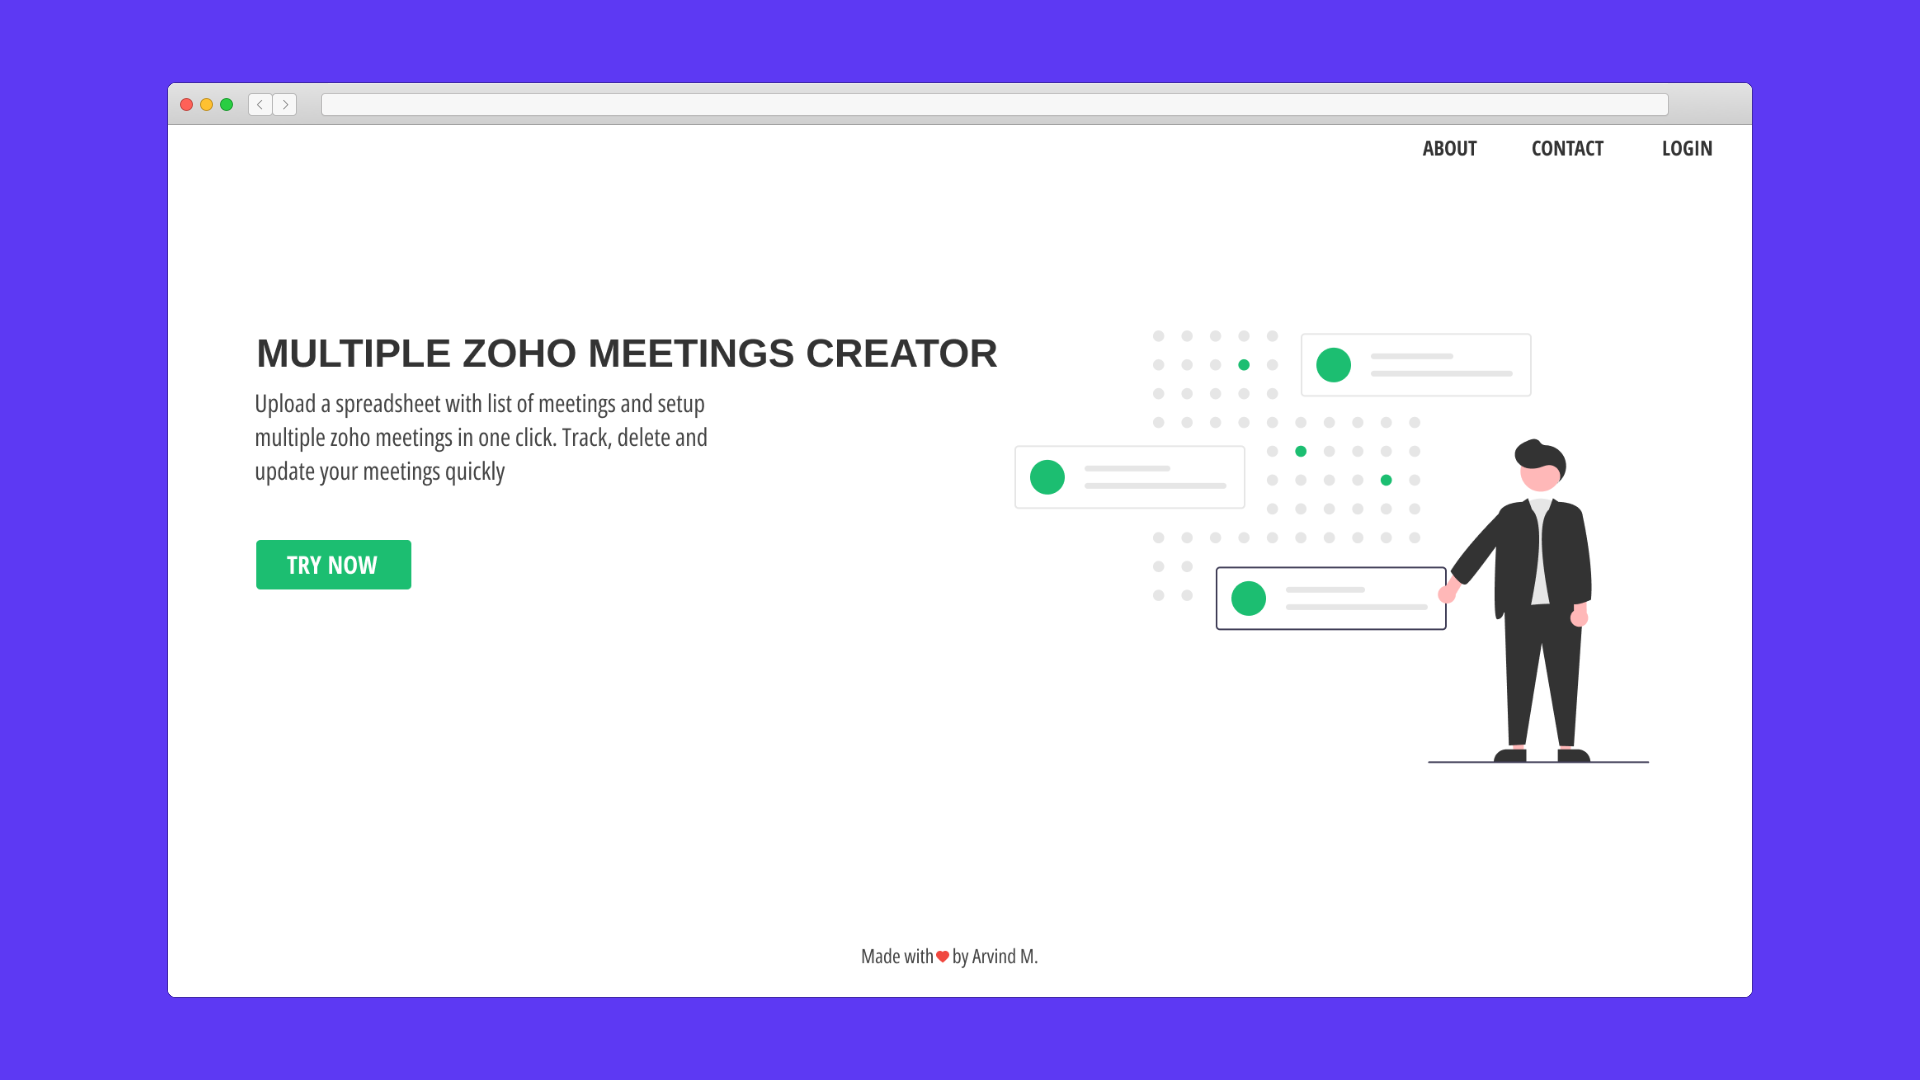Screen dimensions: 1920x1080
Task: Expand the middle meeting card dropdown
Action: click(1131, 477)
